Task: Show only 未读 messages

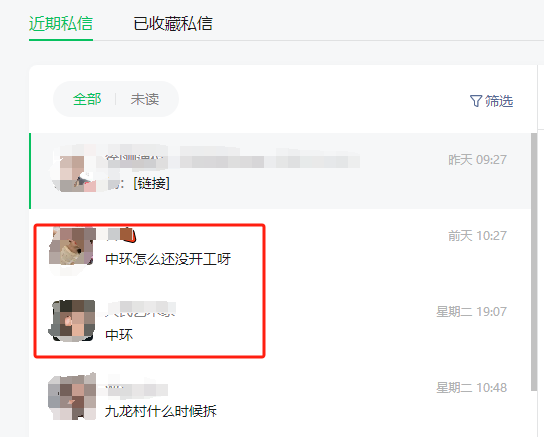Action: click(x=145, y=100)
